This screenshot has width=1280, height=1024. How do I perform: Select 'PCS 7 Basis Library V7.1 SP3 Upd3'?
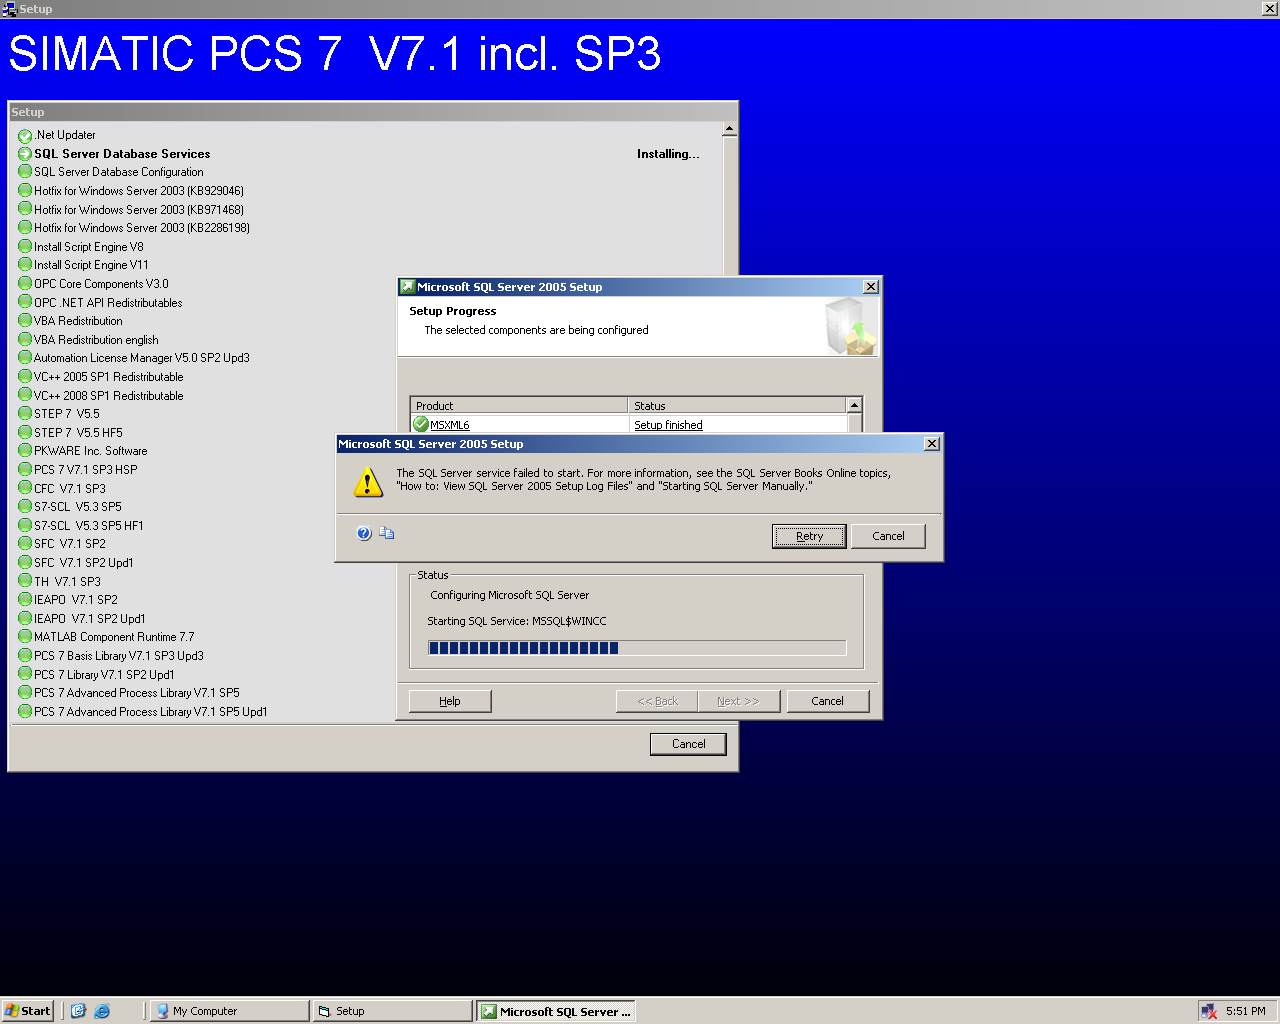click(119, 656)
